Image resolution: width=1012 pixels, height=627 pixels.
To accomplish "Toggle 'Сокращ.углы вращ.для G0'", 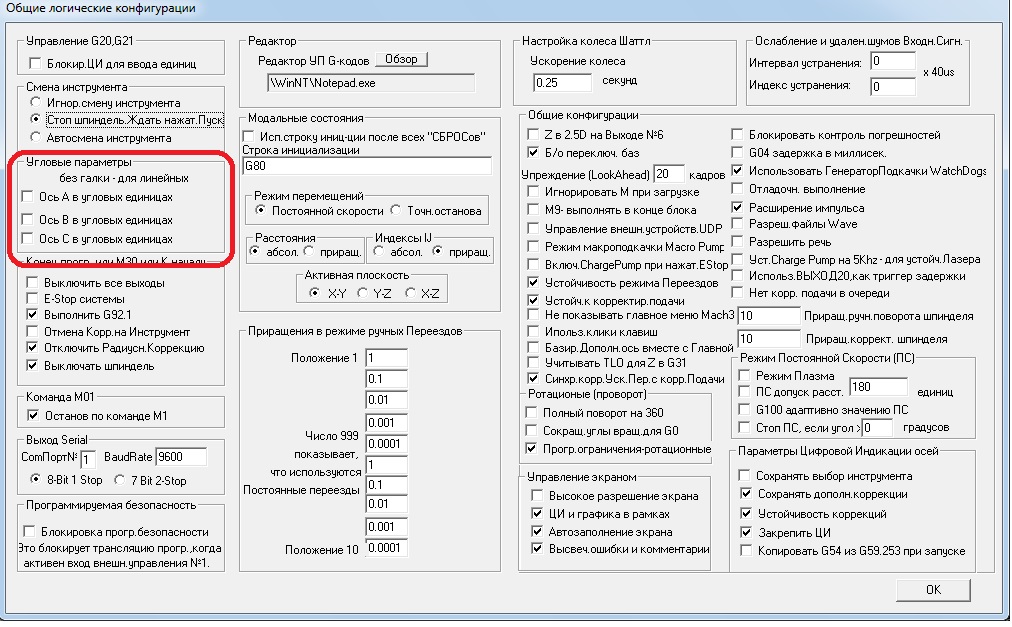I will tap(531, 430).
